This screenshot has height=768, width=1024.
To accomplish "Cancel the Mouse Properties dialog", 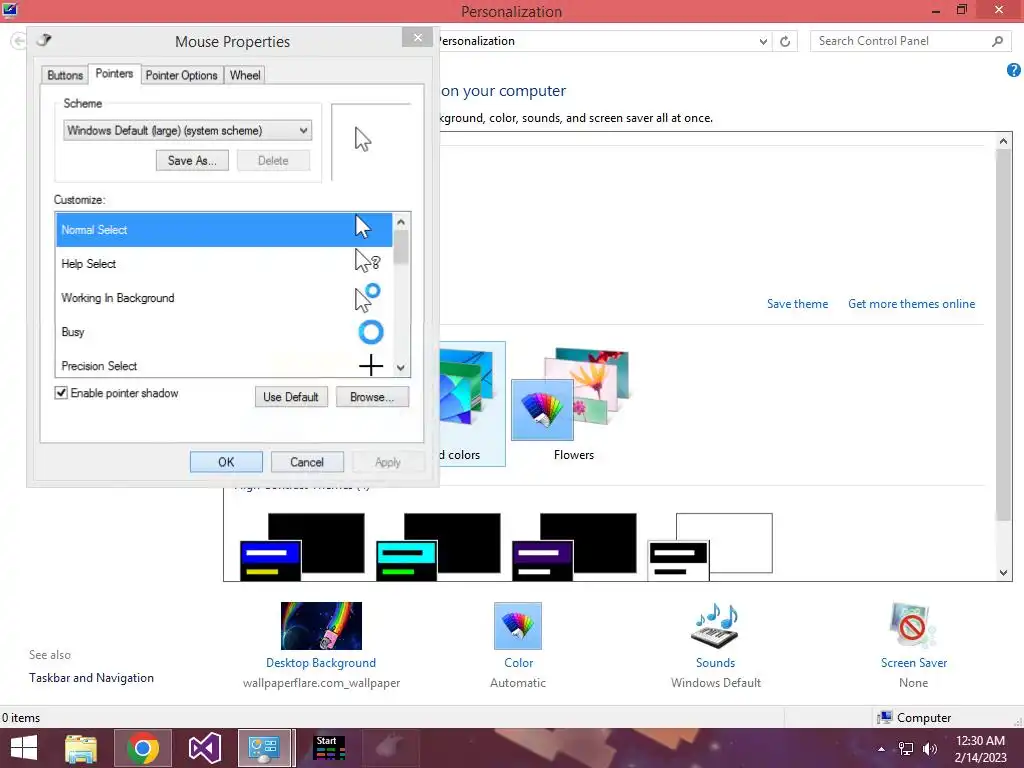I will click(307, 462).
